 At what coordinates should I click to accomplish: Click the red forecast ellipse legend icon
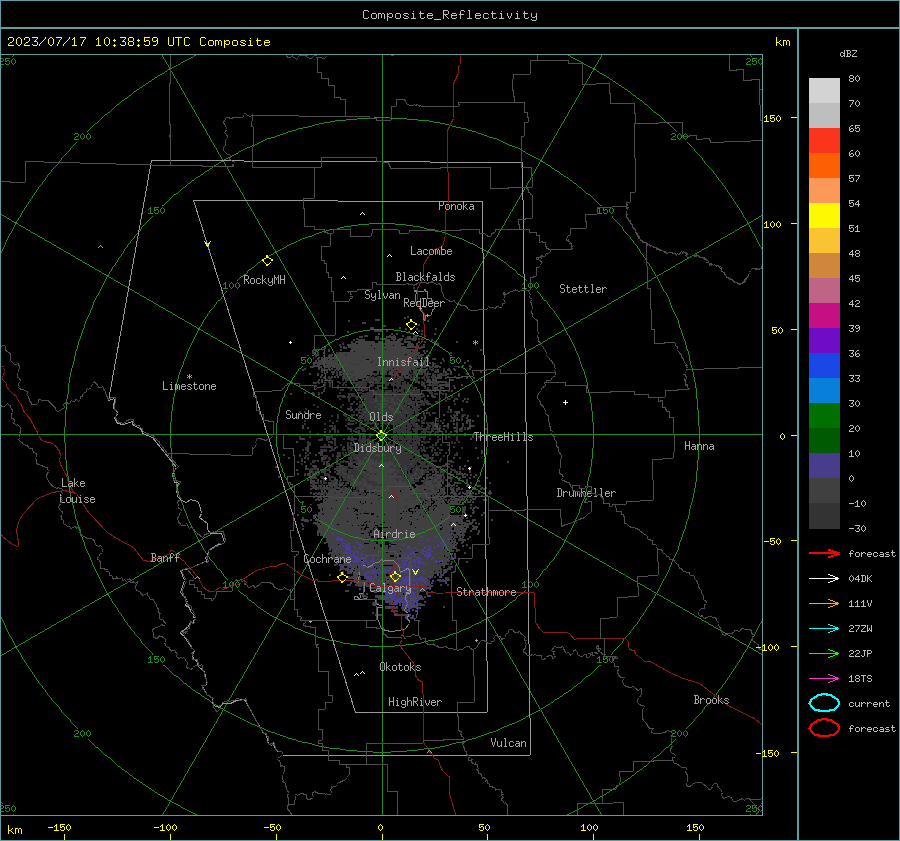point(824,728)
